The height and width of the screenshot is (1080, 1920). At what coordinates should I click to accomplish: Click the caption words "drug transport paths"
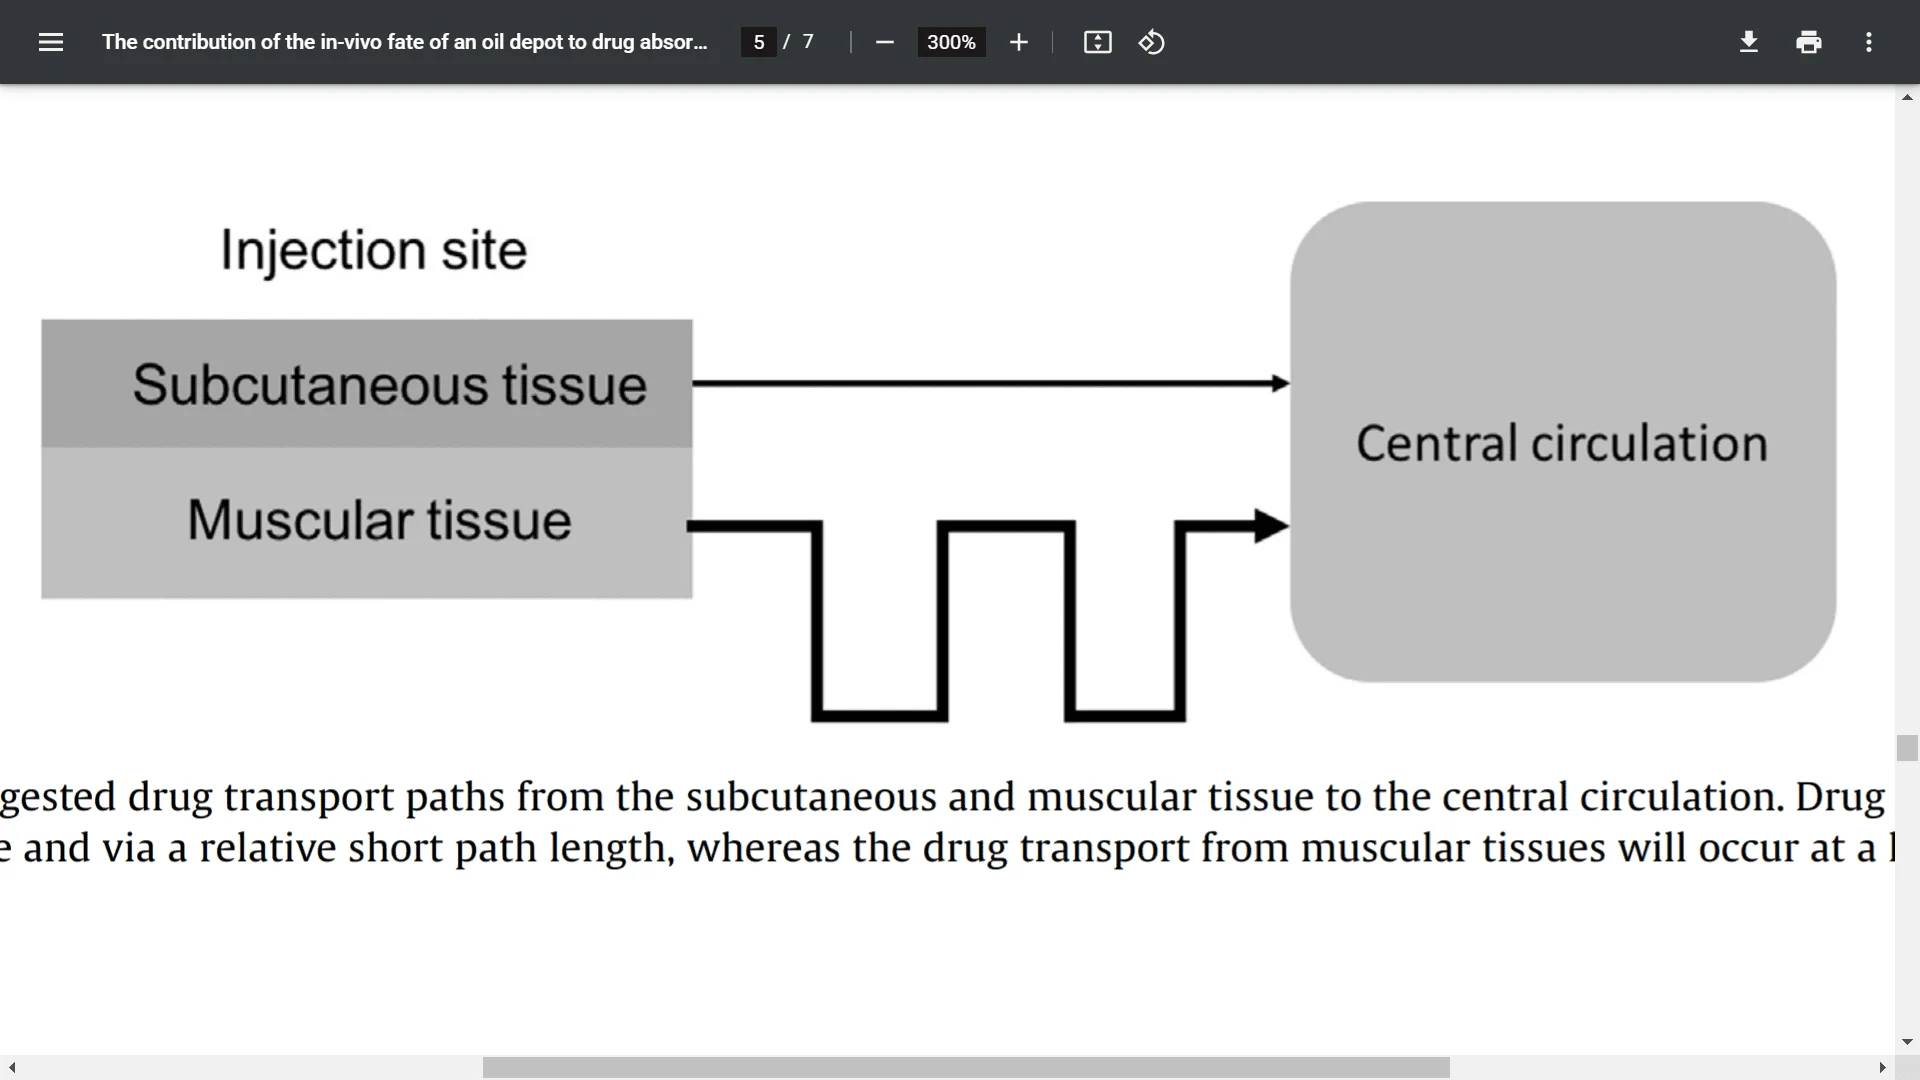click(316, 798)
